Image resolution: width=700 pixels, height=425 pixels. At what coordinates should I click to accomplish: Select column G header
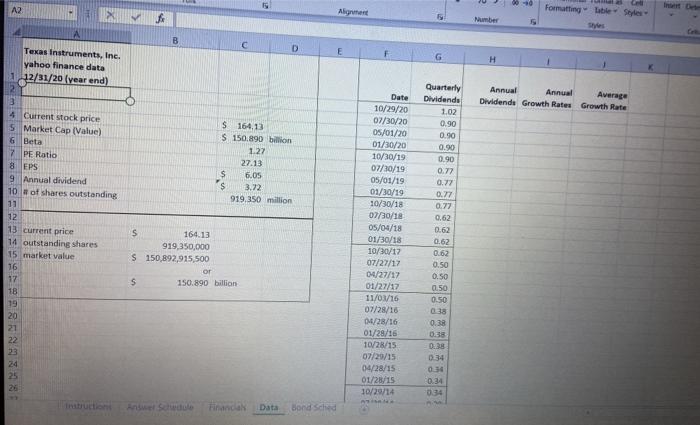438,57
